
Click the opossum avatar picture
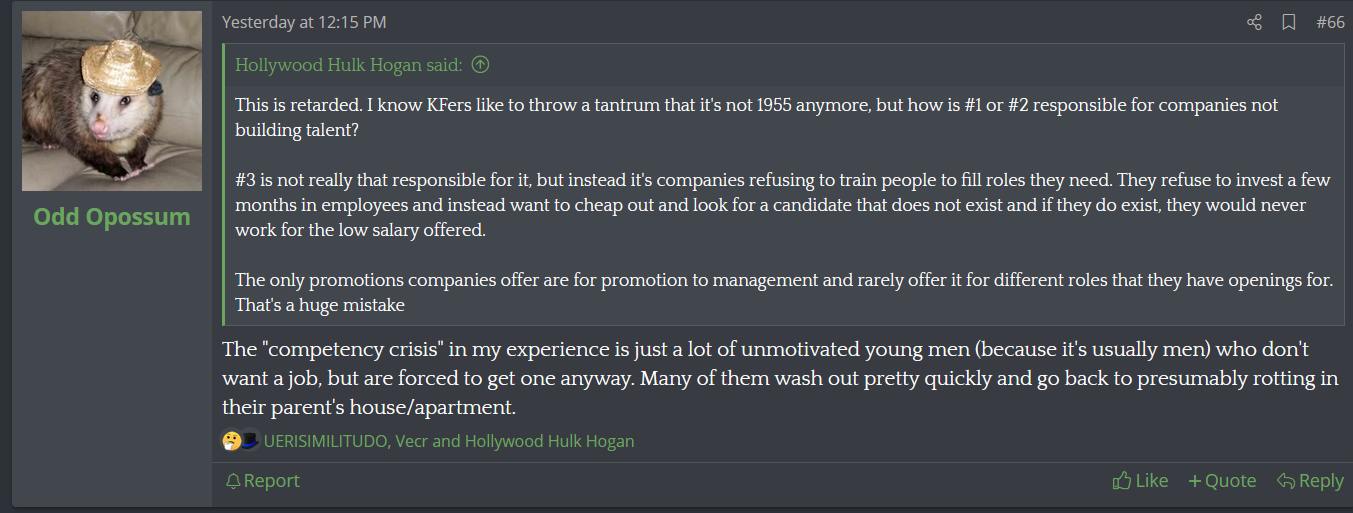click(112, 101)
